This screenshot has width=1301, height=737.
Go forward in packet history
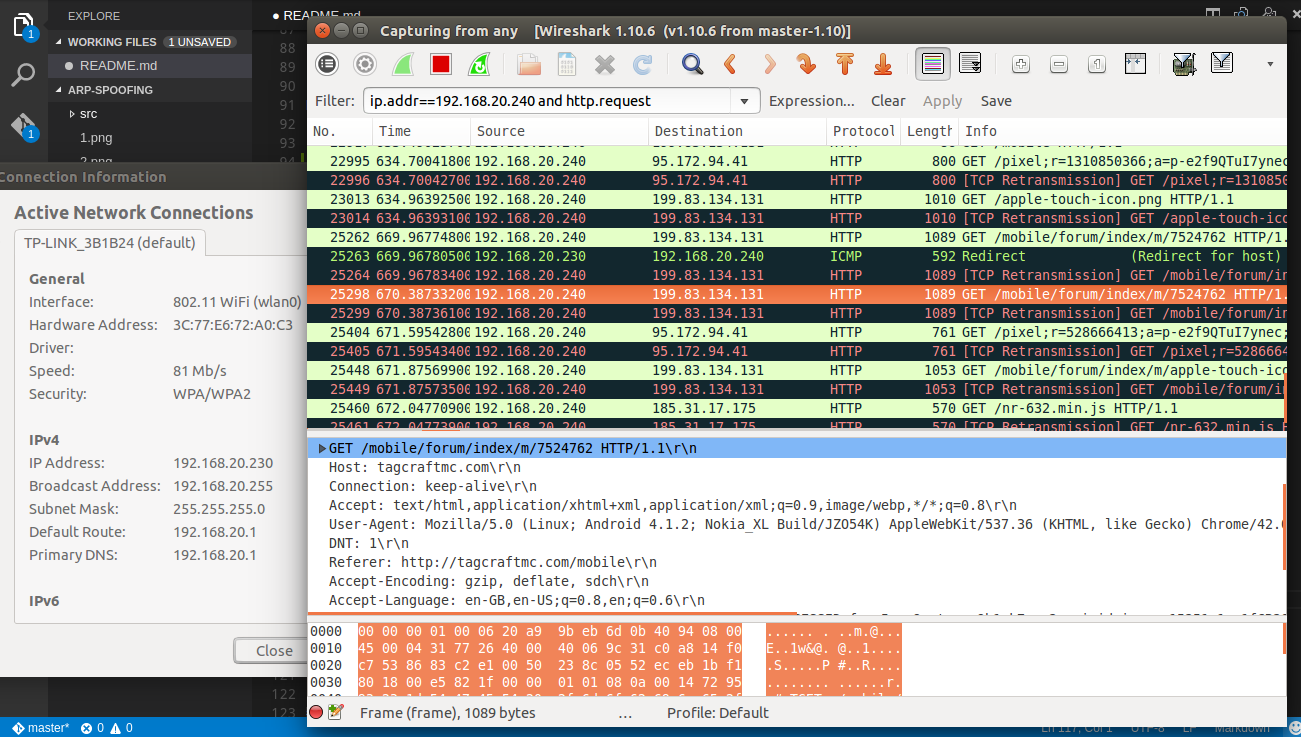[x=768, y=64]
